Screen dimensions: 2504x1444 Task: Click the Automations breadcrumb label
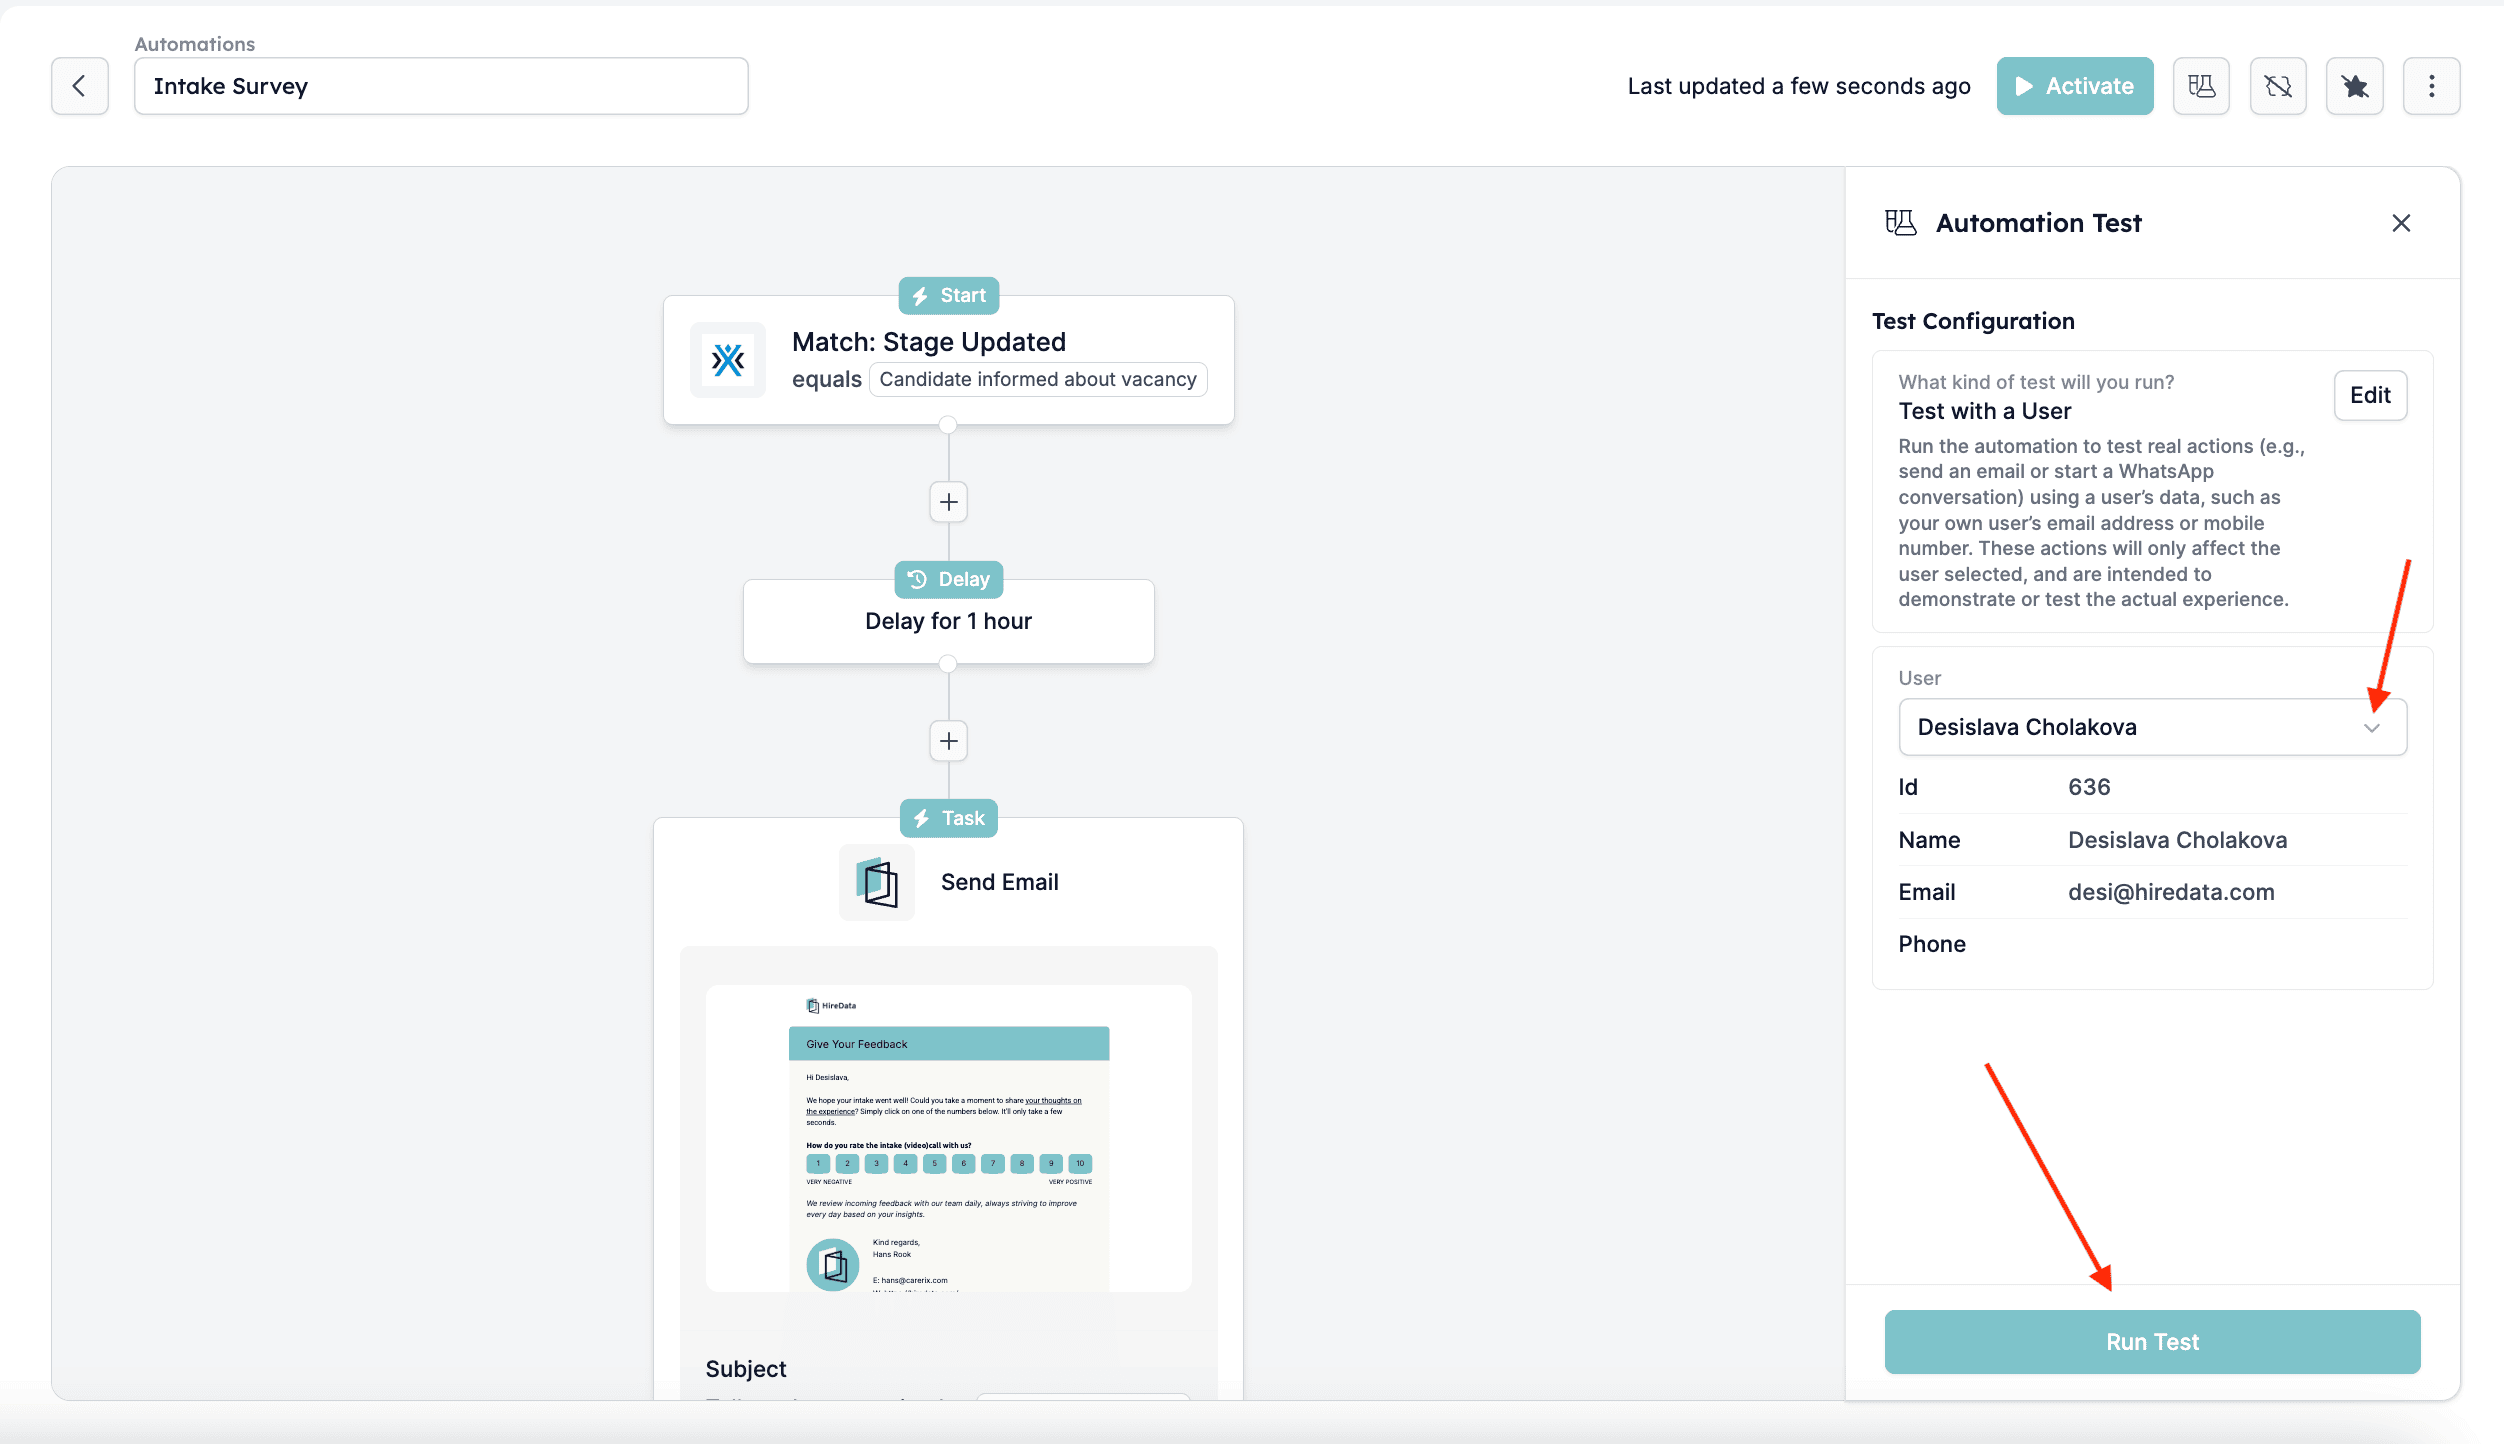[x=195, y=44]
